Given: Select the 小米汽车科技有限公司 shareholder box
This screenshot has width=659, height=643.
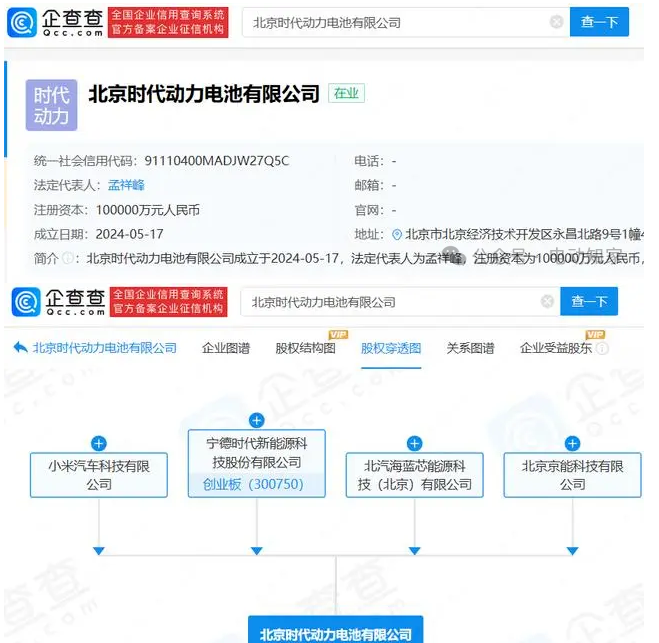Looking at the screenshot, I should pos(99,475).
